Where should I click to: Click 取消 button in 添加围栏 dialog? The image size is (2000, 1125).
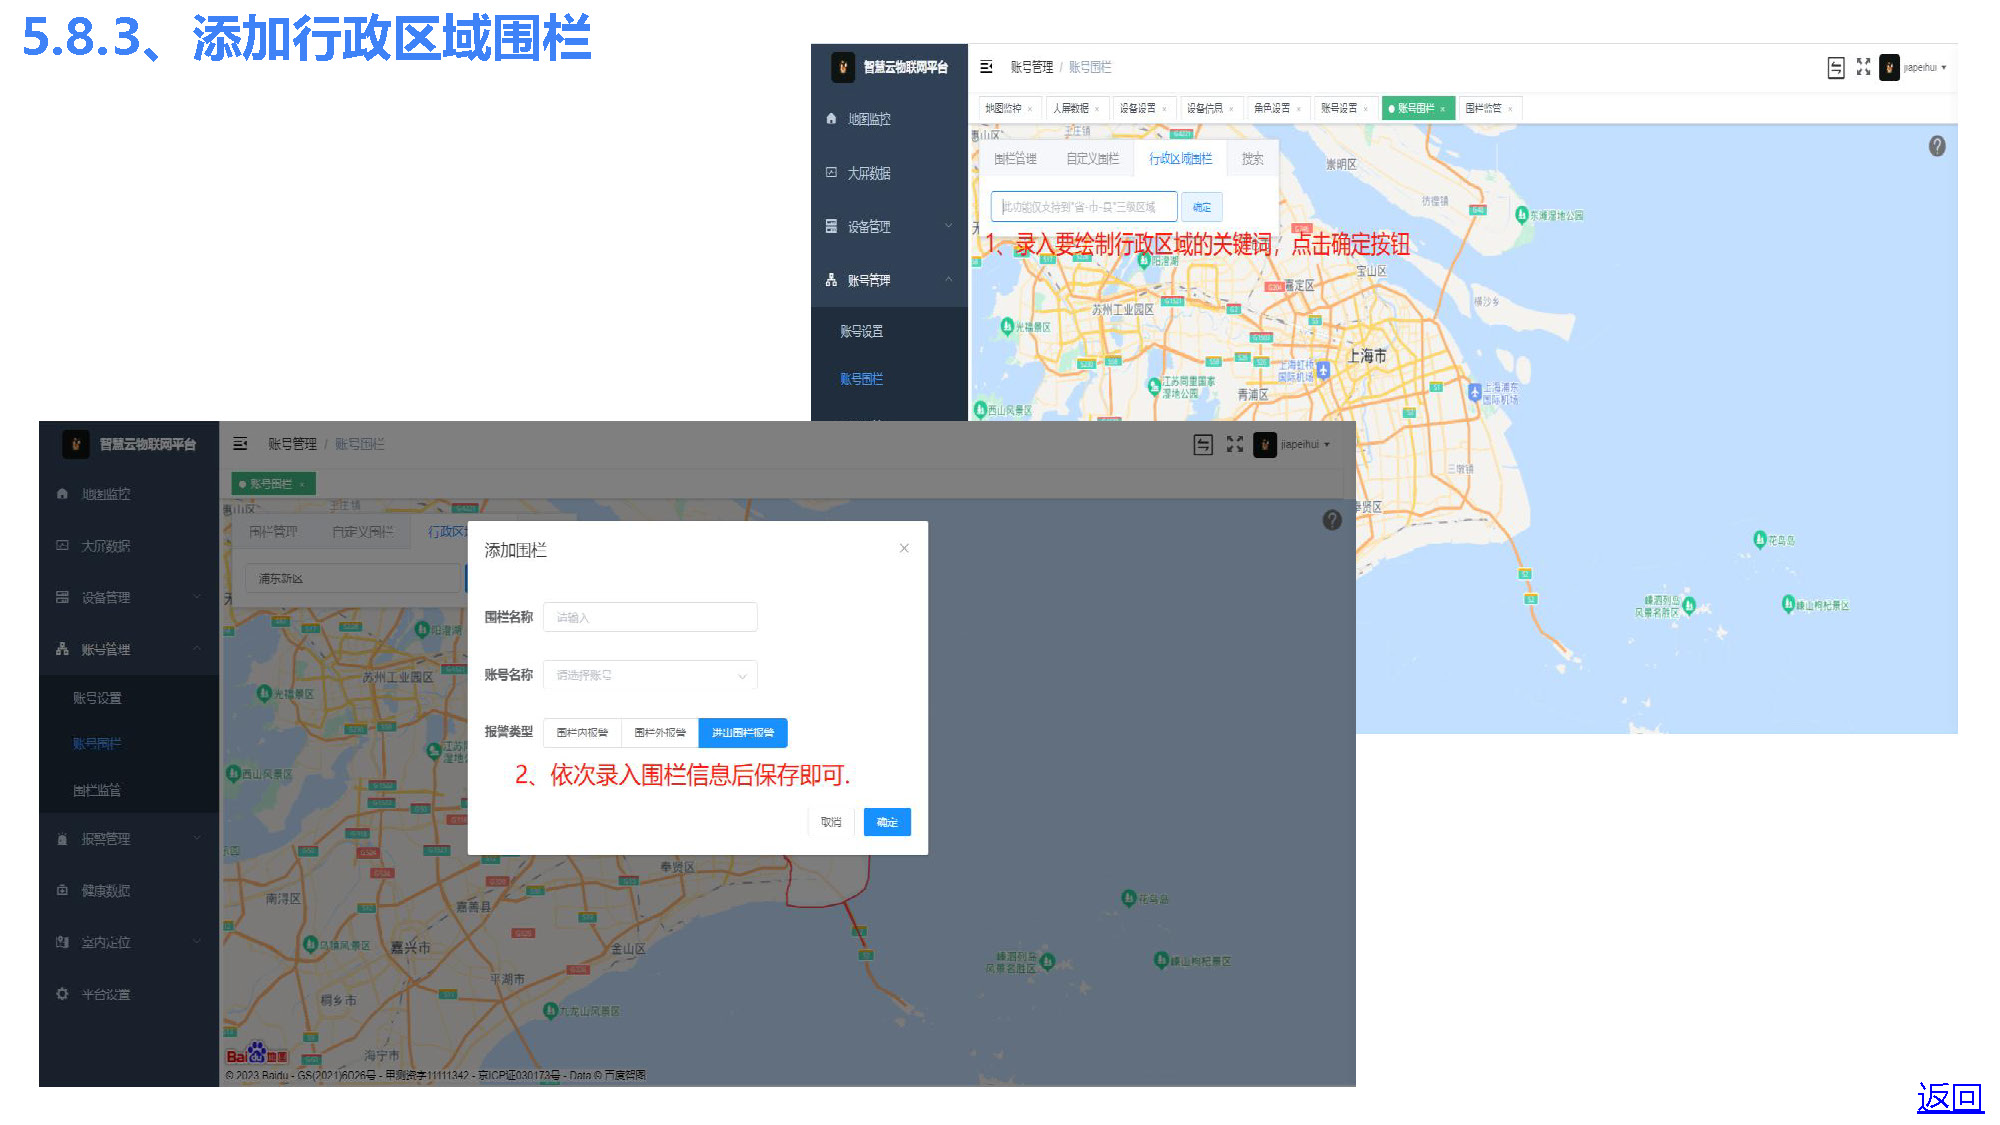point(831,822)
